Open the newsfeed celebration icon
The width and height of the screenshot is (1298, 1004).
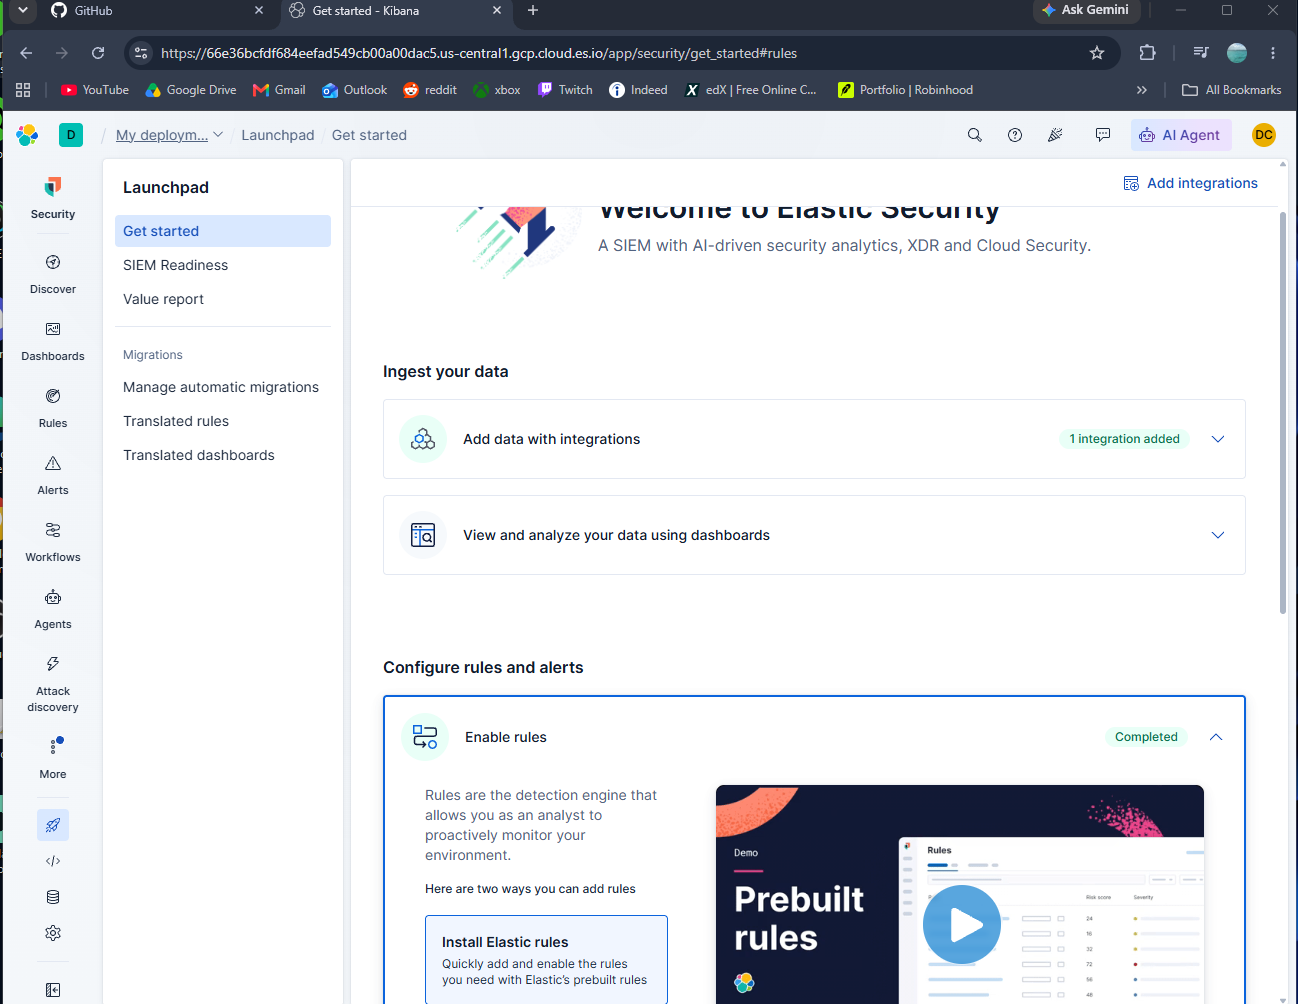(1055, 135)
